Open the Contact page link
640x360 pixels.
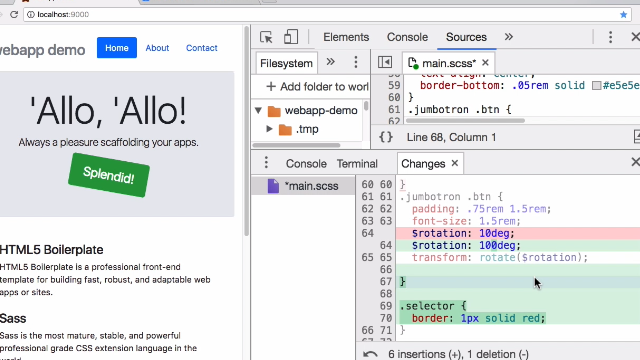202,48
